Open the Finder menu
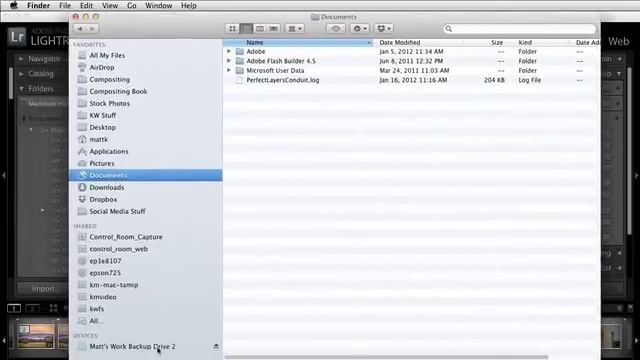This screenshot has width=640, height=360. point(38,6)
